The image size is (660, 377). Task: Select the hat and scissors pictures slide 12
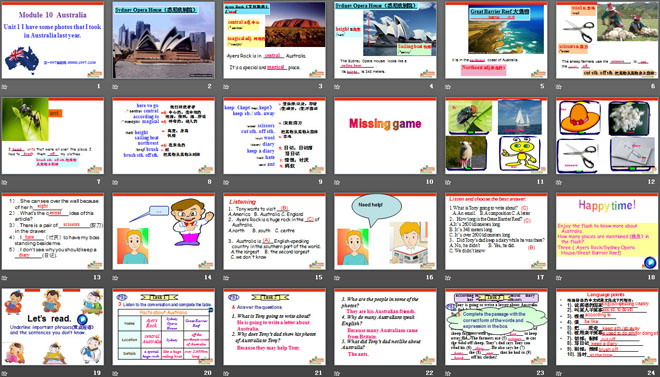click(x=607, y=135)
